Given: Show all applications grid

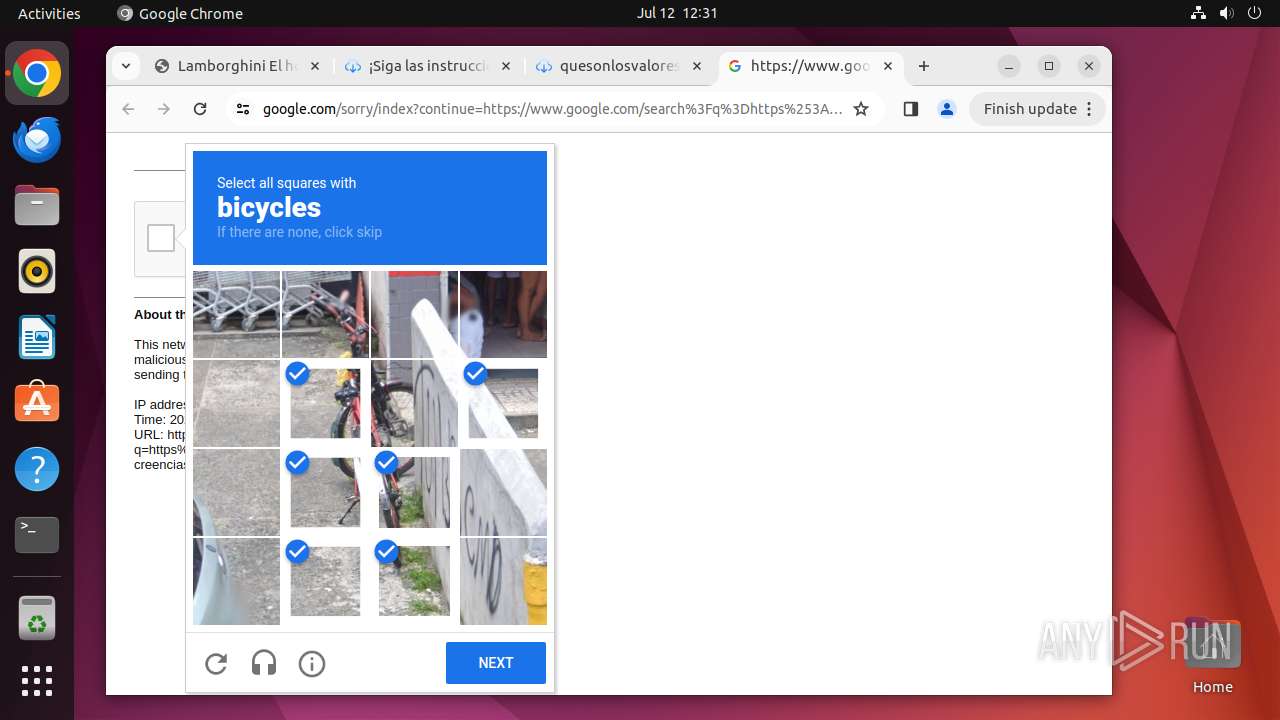Looking at the screenshot, I should [x=37, y=681].
